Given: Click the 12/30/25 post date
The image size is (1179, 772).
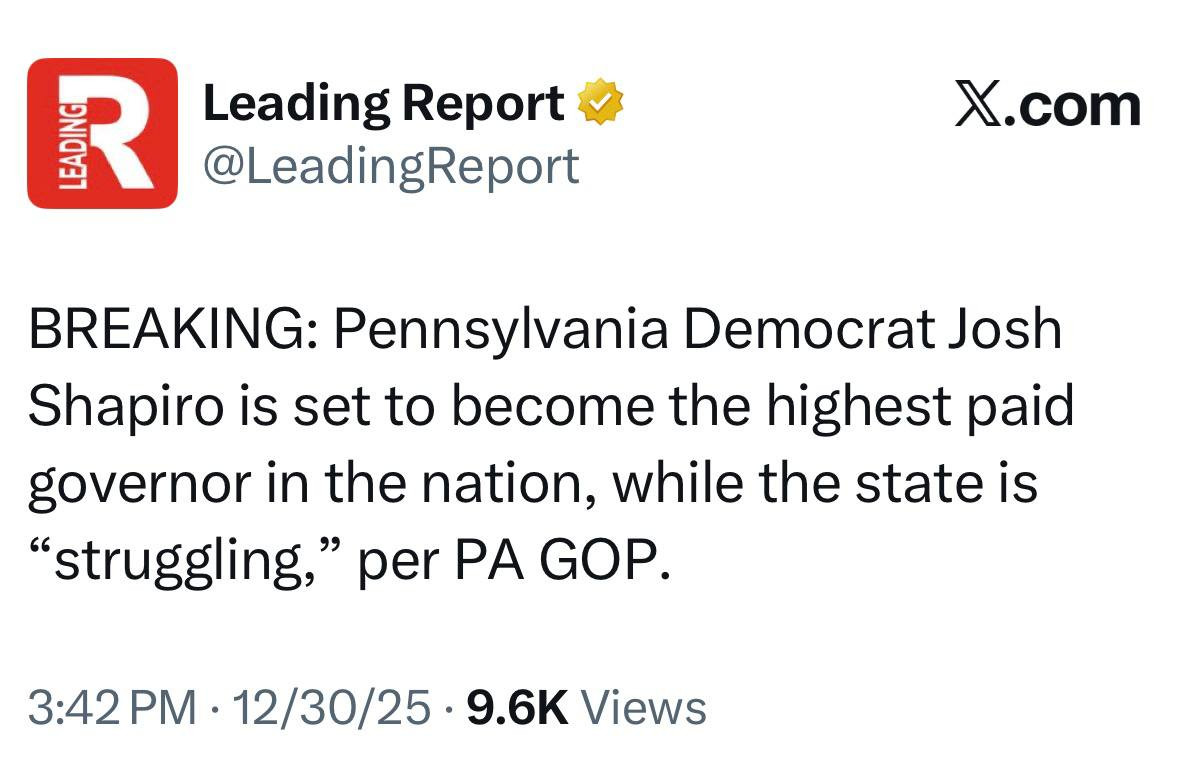Looking at the screenshot, I should (332, 708).
